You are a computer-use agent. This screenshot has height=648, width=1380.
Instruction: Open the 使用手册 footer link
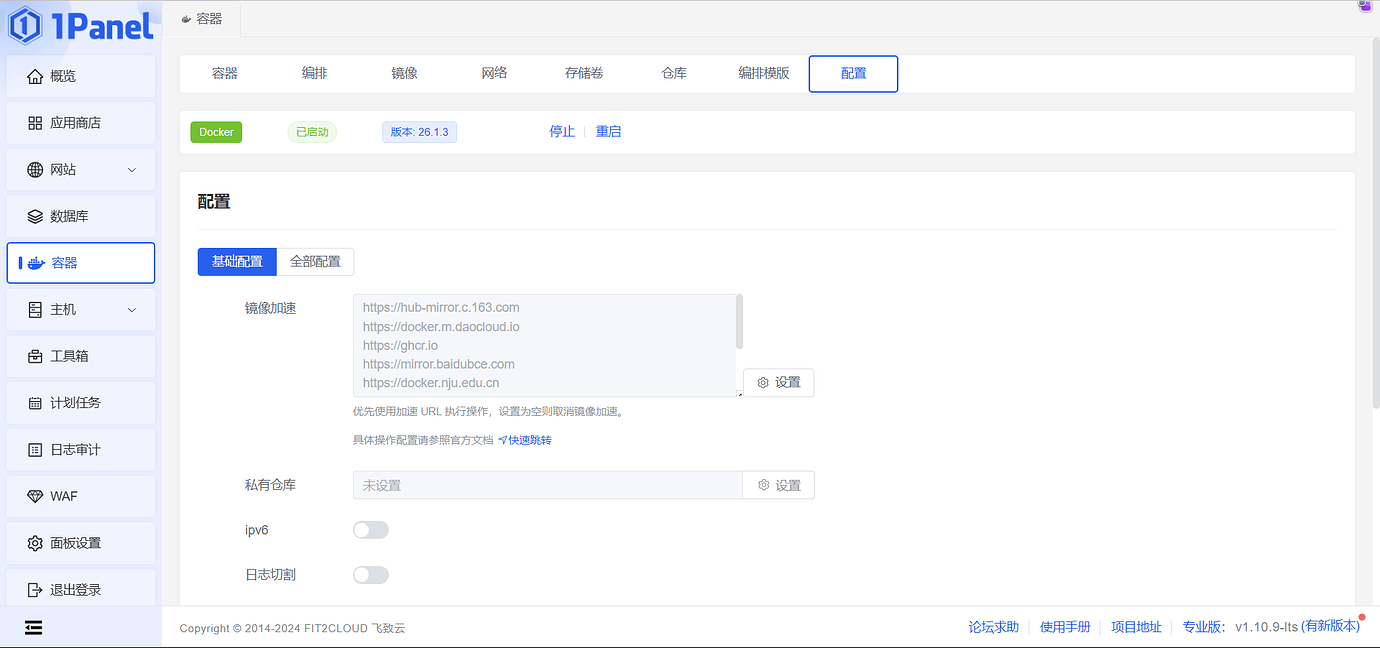pos(1065,627)
